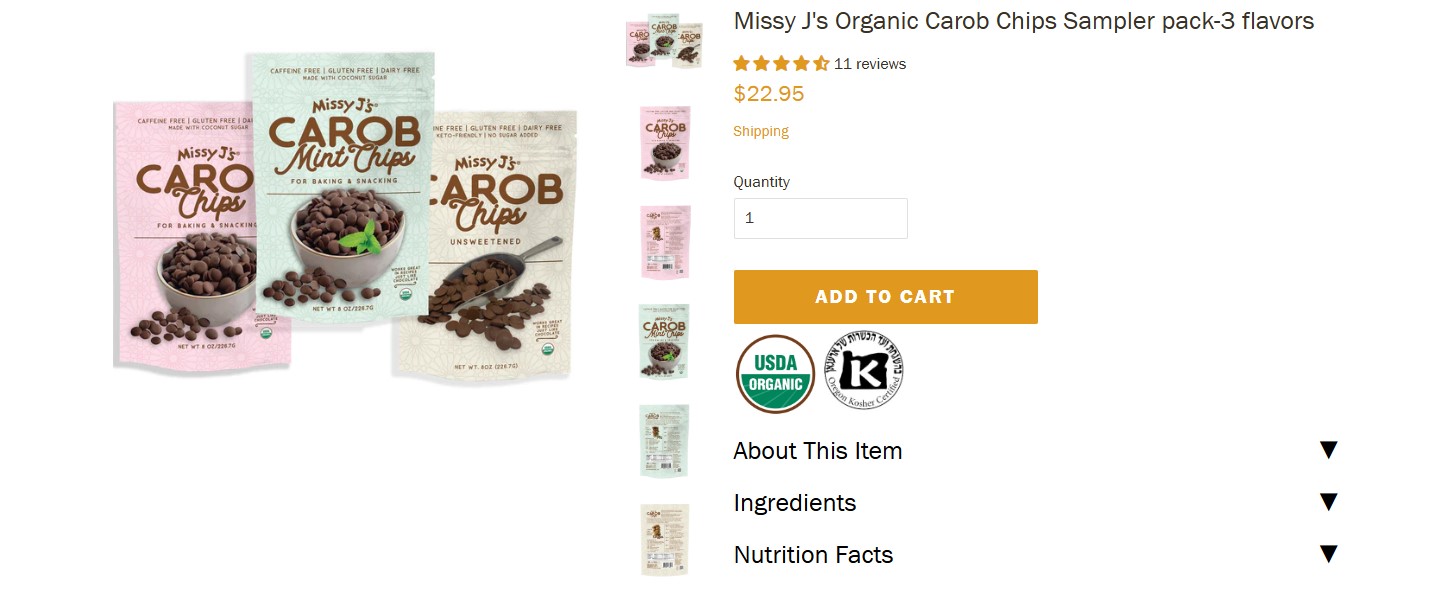Select the three-bag sampler thumbnail
Image resolution: width=1430 pixels, height=595 pixels.
(665, 41)
